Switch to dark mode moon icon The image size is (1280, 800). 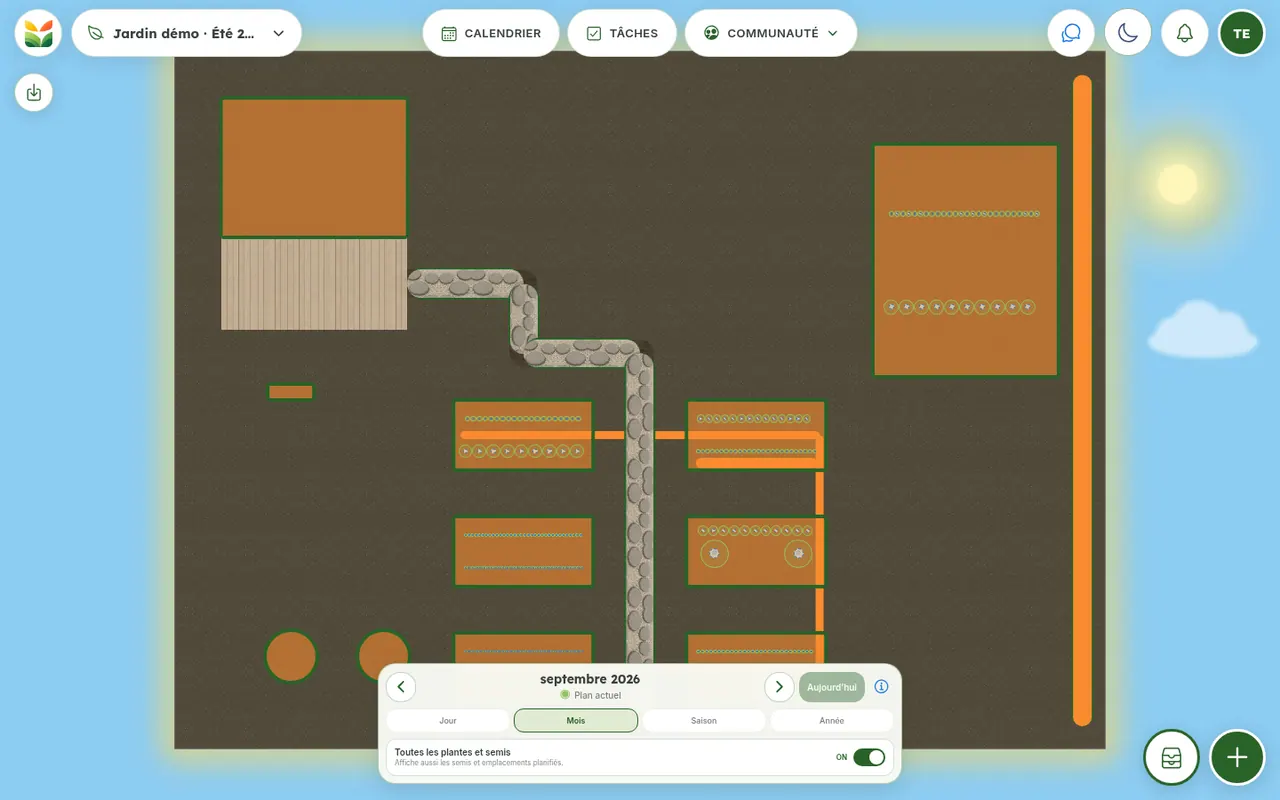[x=1128, y=33]
